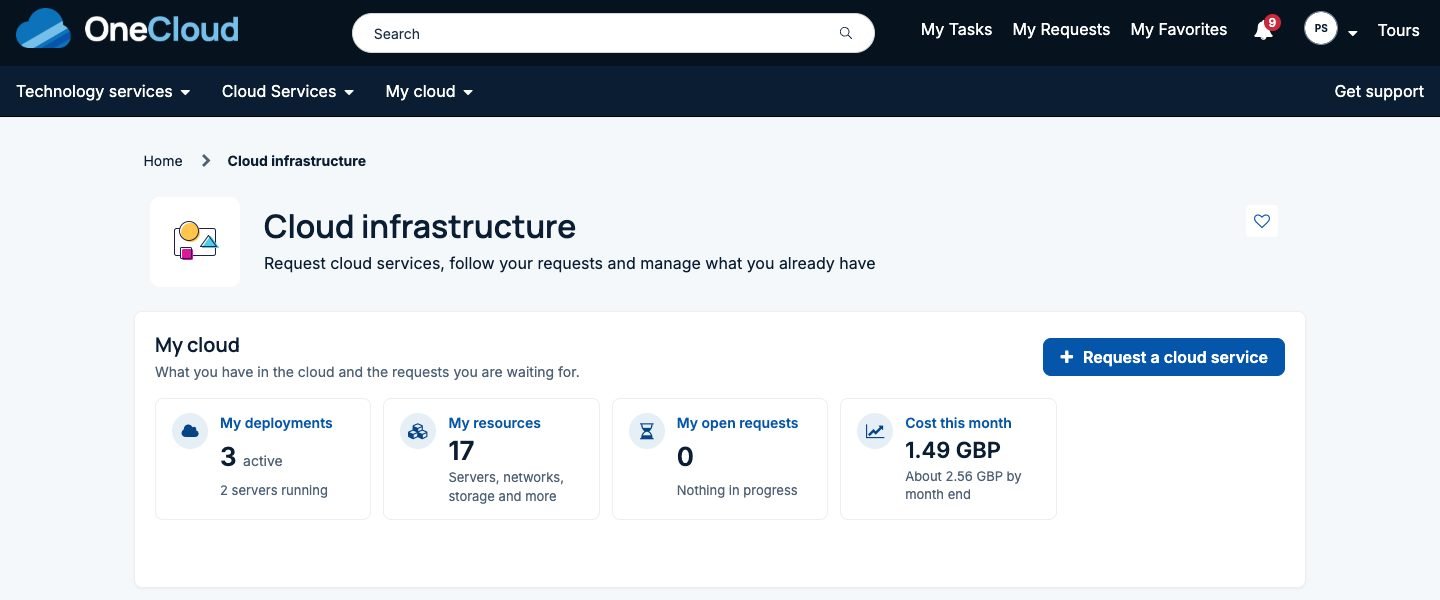Screen dimensions: 1440x600
Task: Click the chart icon in Cost this month
Action: [875, 431]
